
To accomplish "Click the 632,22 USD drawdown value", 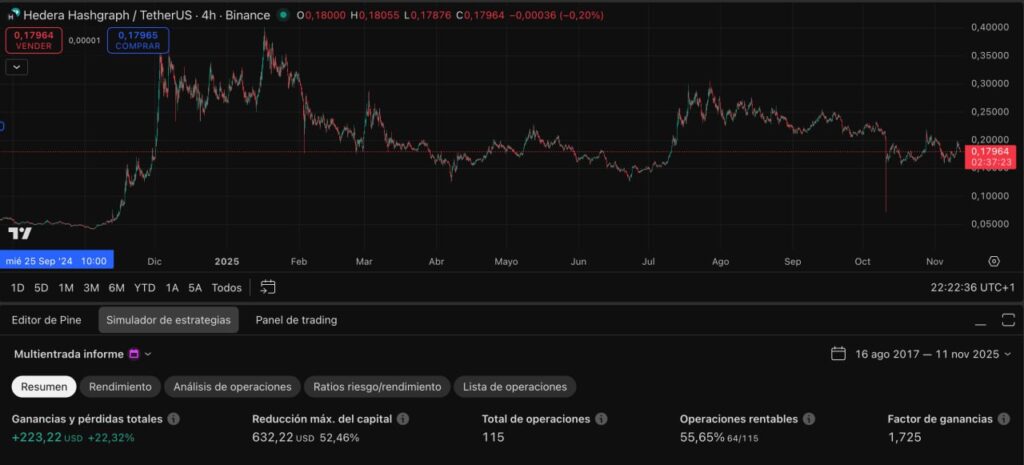I will (x=283, y=438).
